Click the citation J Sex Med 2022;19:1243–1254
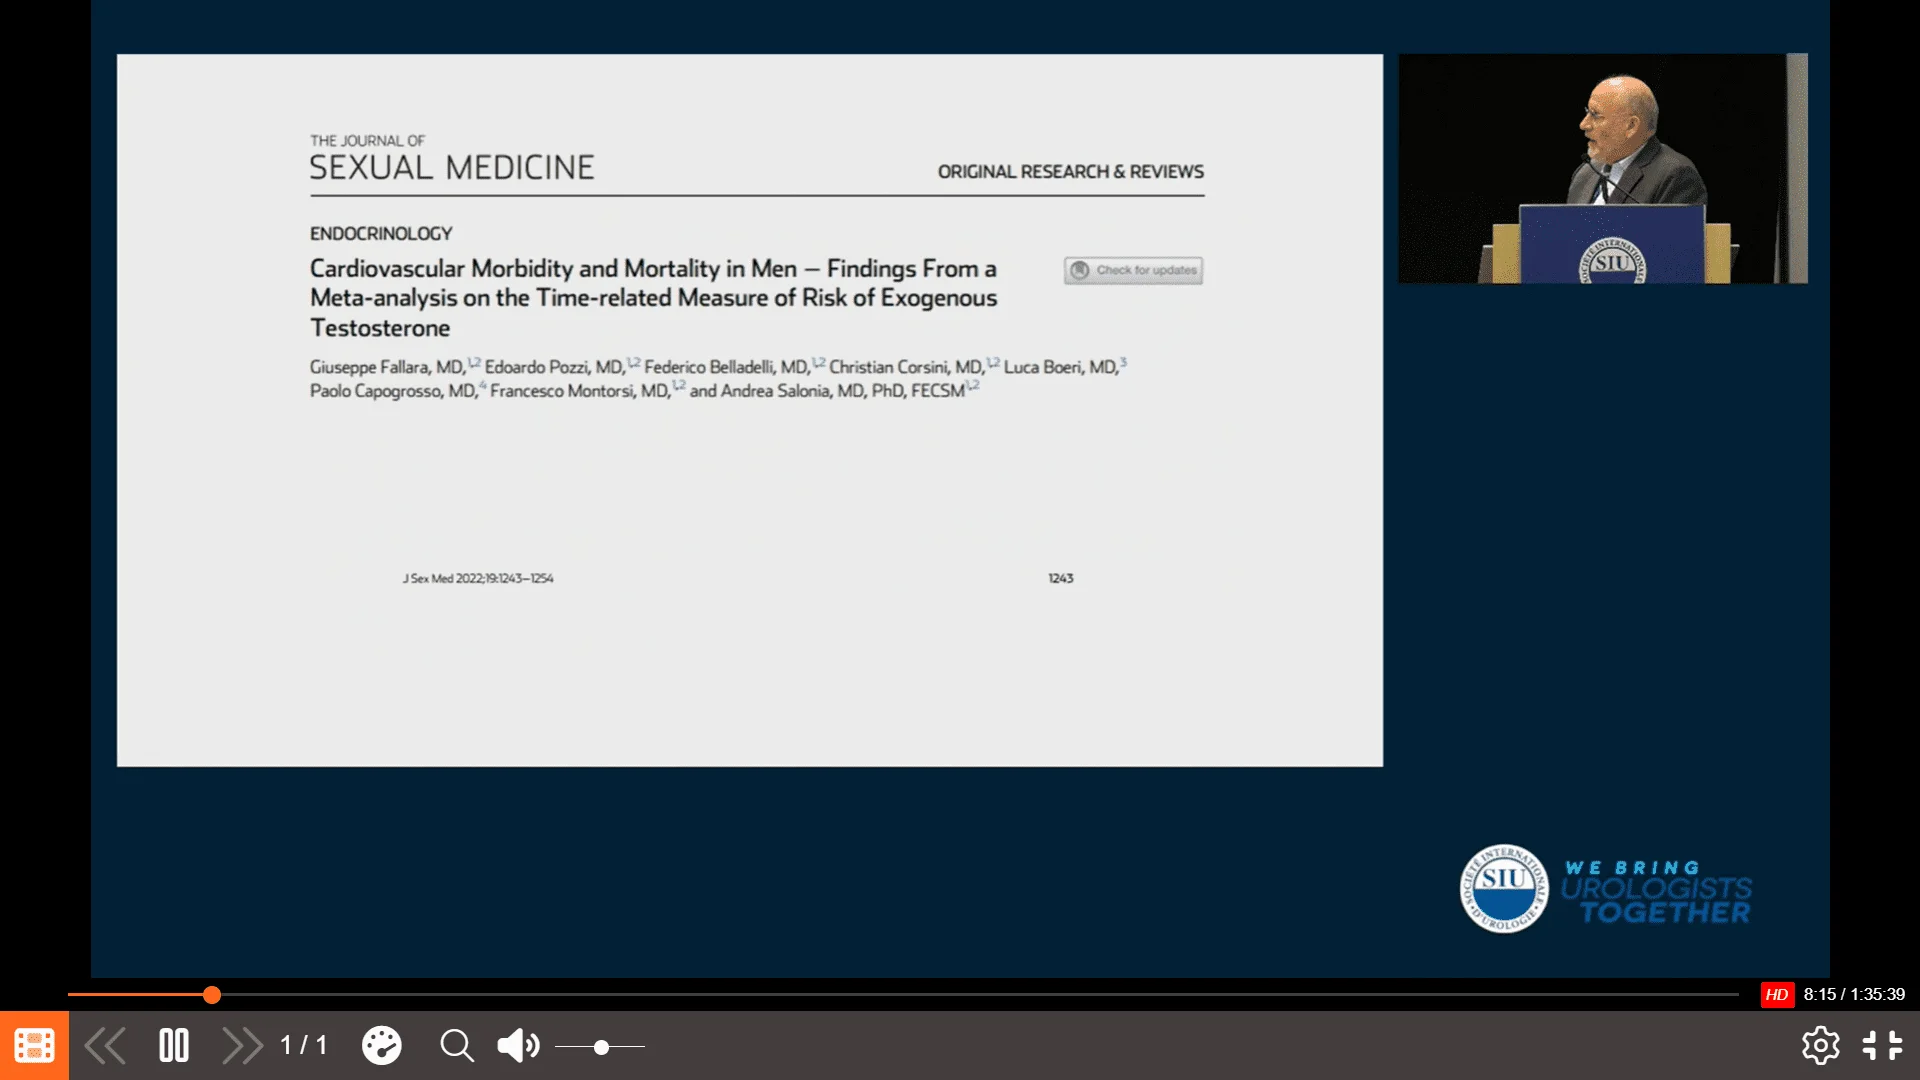Screen dimensions: 1920x1080 478,578
